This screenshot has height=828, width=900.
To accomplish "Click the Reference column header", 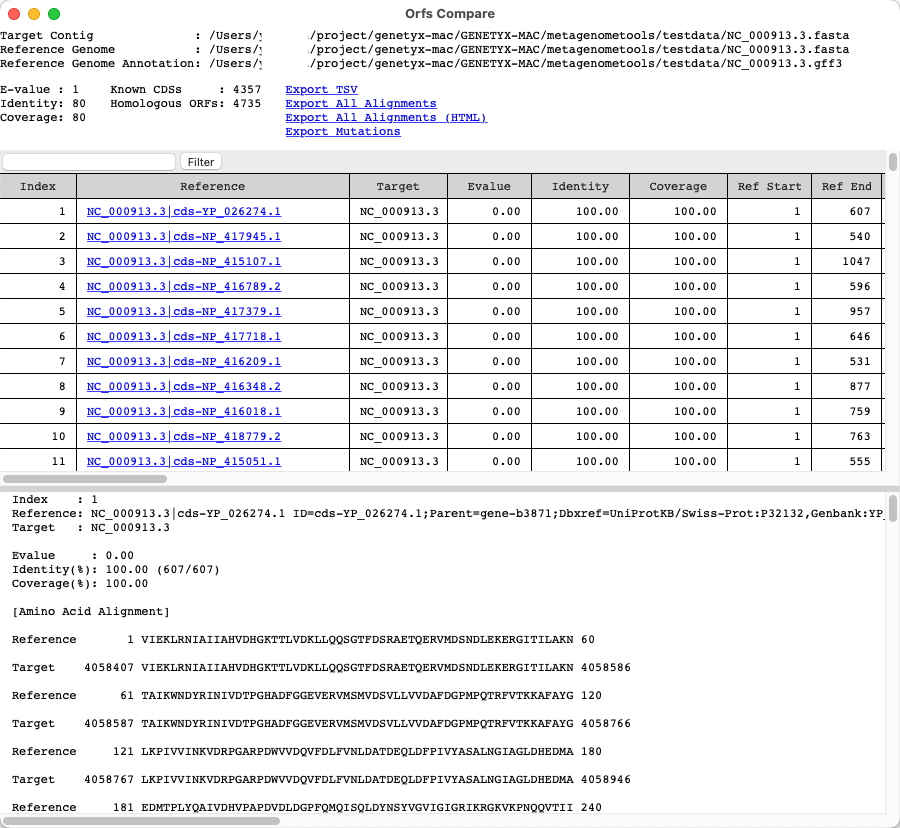I will pos(212,186).
